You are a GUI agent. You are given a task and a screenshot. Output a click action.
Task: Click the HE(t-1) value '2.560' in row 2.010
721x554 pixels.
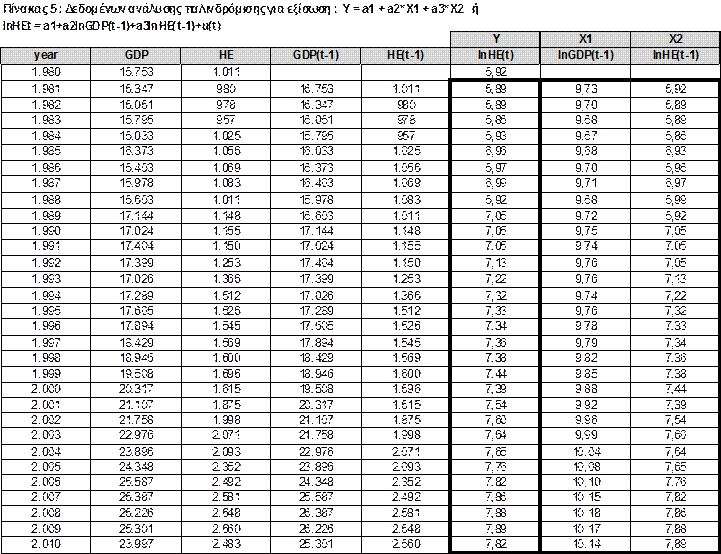(x=406, y=544)
